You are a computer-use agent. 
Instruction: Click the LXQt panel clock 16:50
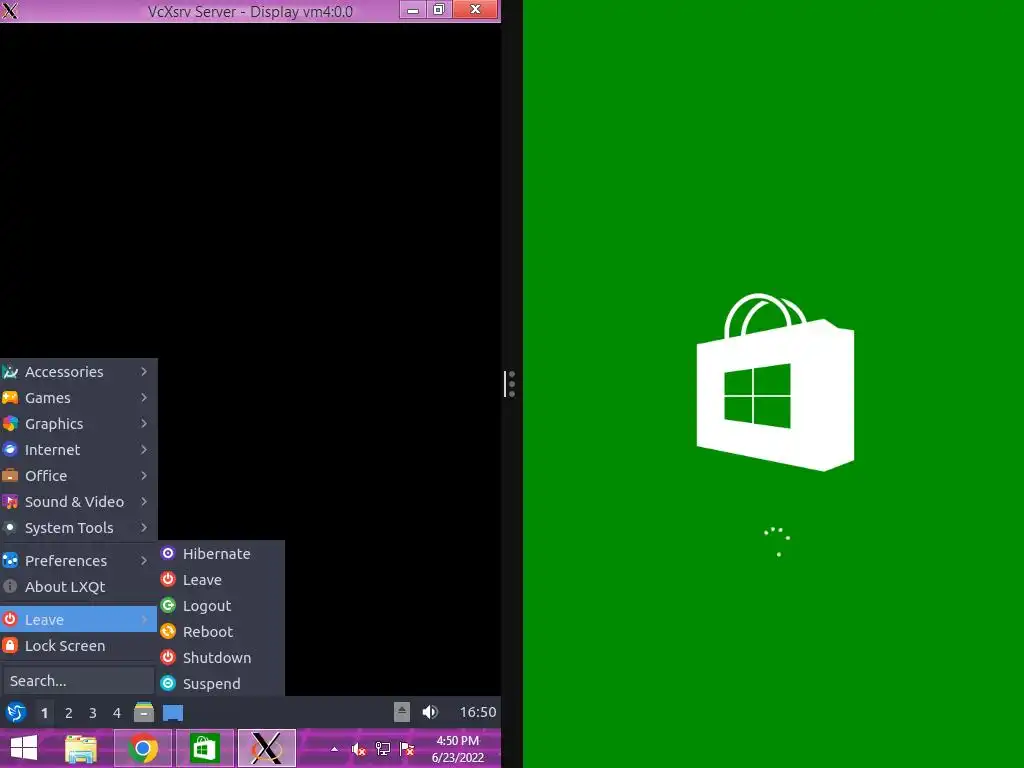[x=478, y=712]
